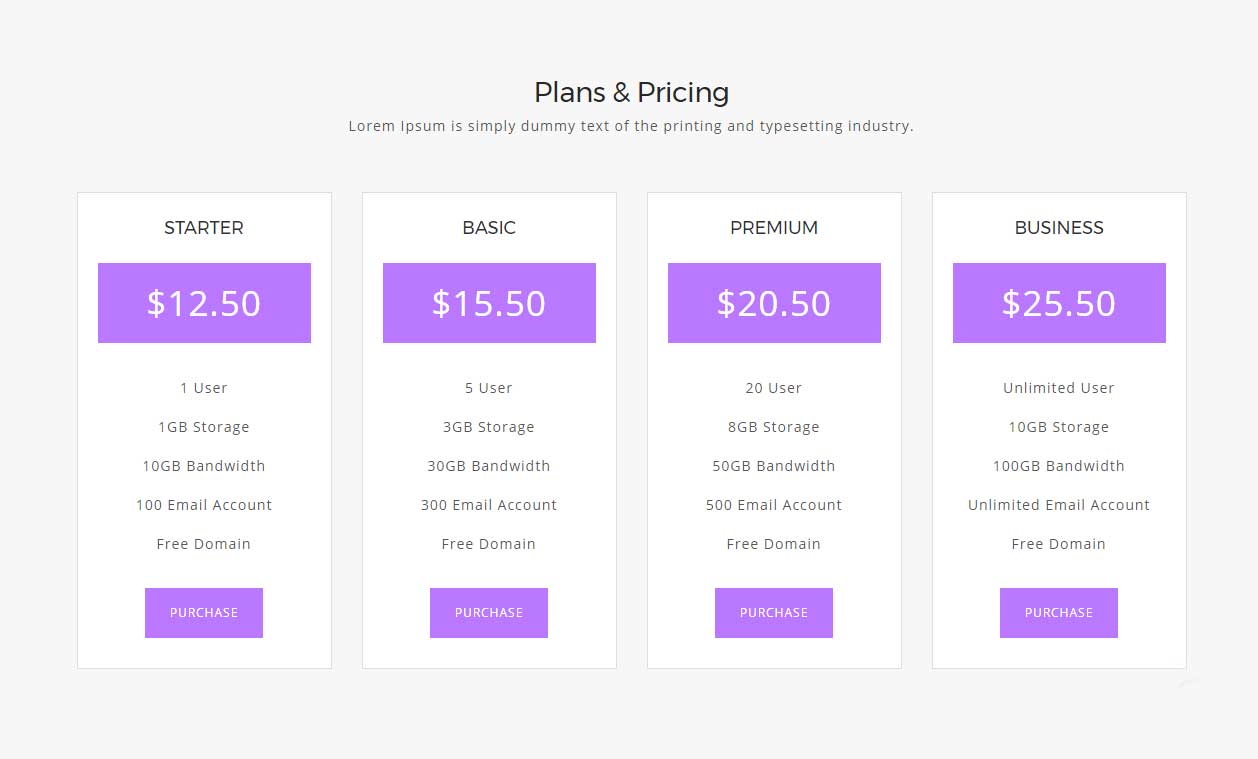This screenshot has height=759, width=1258.
Task: Select the $20.50 price box
Action: click(x=774, y=303)
